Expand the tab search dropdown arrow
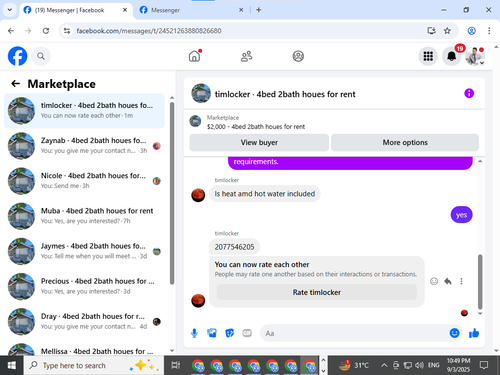500x375 pixels. tap(10, 10)
